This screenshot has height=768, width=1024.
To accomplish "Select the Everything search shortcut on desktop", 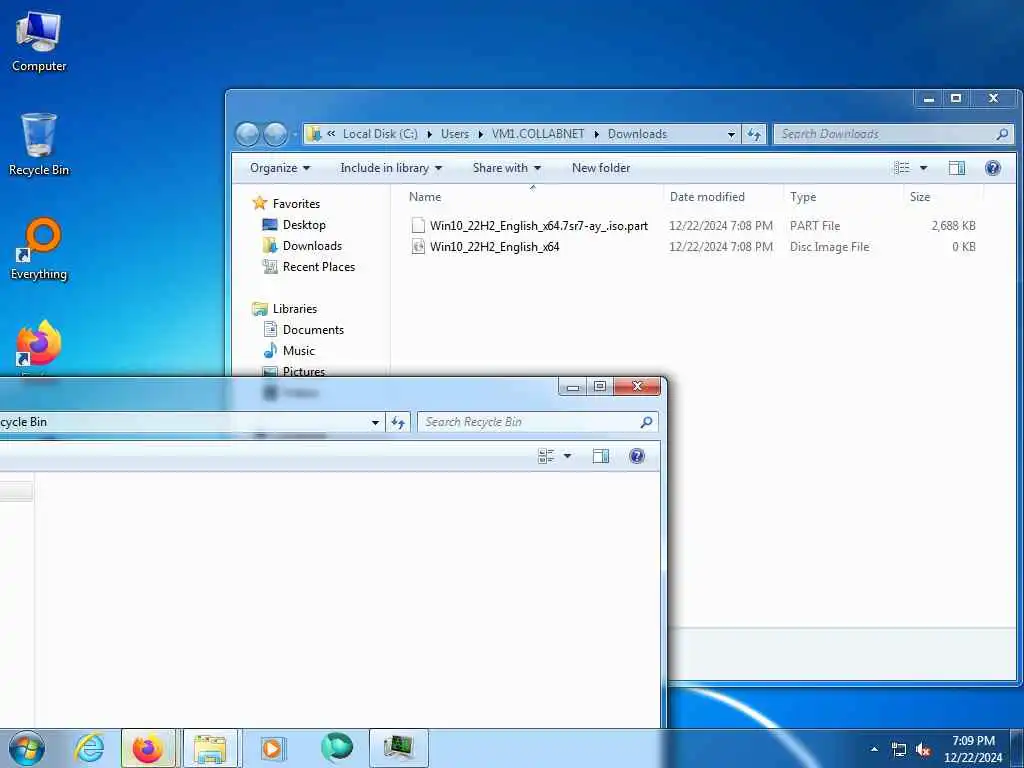I will [39, 249].
